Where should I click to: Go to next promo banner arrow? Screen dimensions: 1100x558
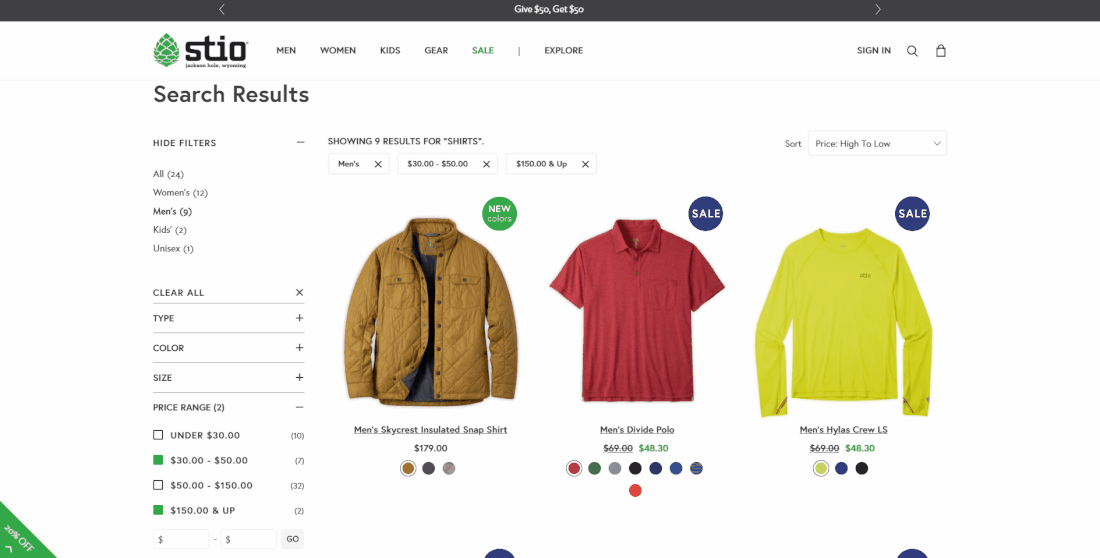point(878,9)
